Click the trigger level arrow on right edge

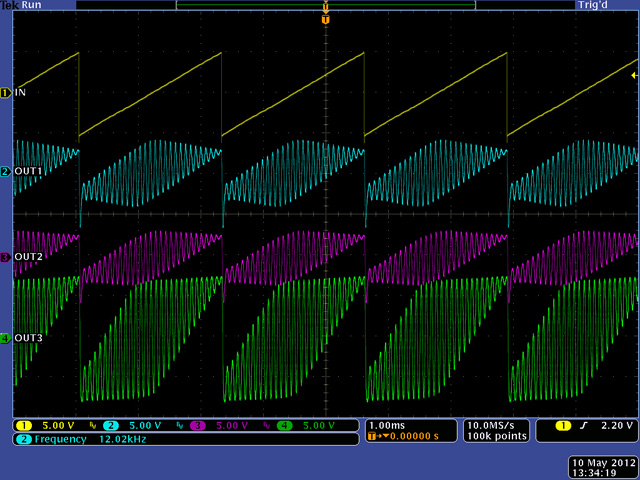[x=633, y=75]
